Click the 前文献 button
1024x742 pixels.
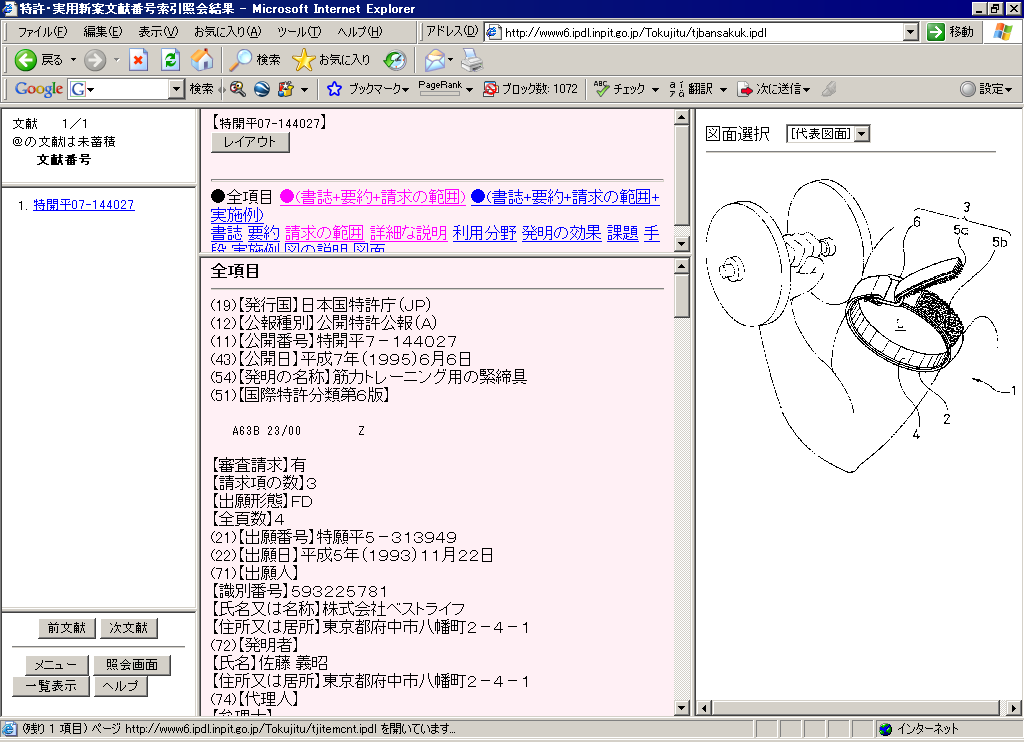click(67, 628)
